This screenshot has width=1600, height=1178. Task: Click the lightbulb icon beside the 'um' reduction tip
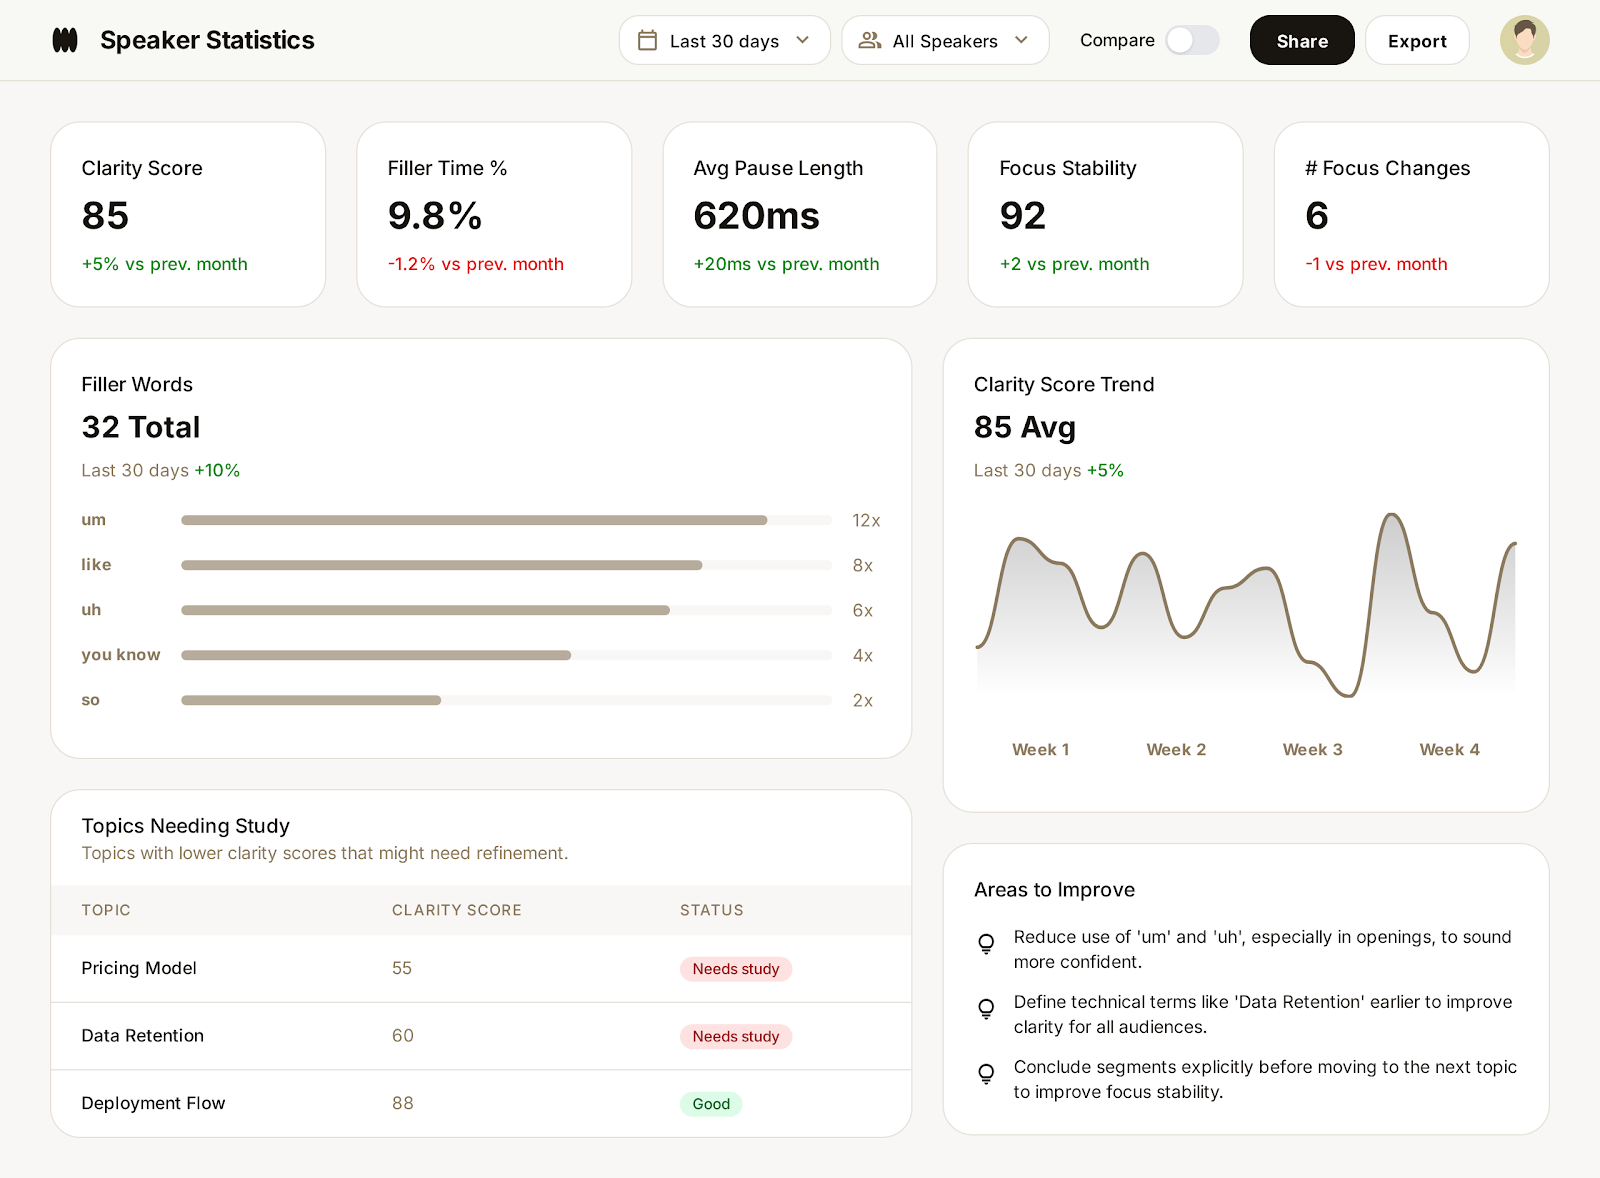click(x=985, y=943)
